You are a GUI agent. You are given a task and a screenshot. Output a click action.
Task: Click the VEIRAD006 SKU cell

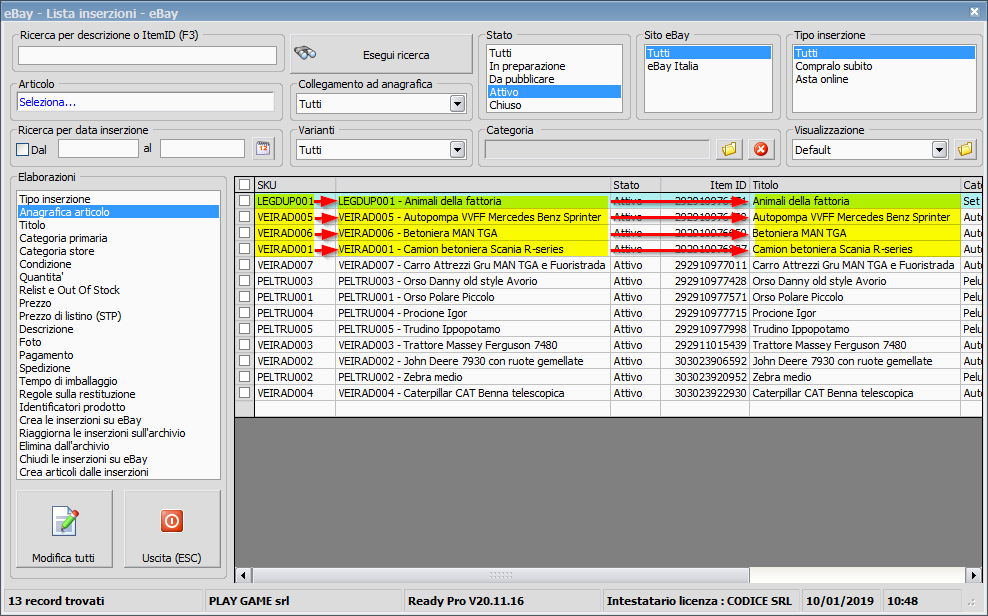295,233
